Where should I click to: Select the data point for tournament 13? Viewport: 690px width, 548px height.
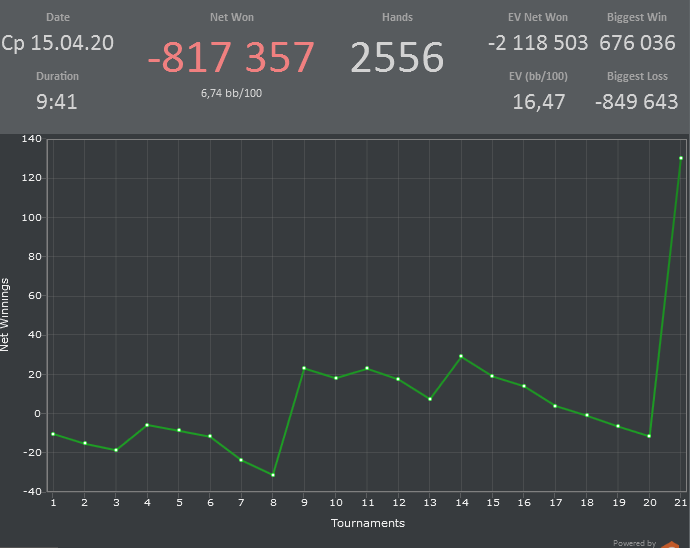[x=430, y=399]
